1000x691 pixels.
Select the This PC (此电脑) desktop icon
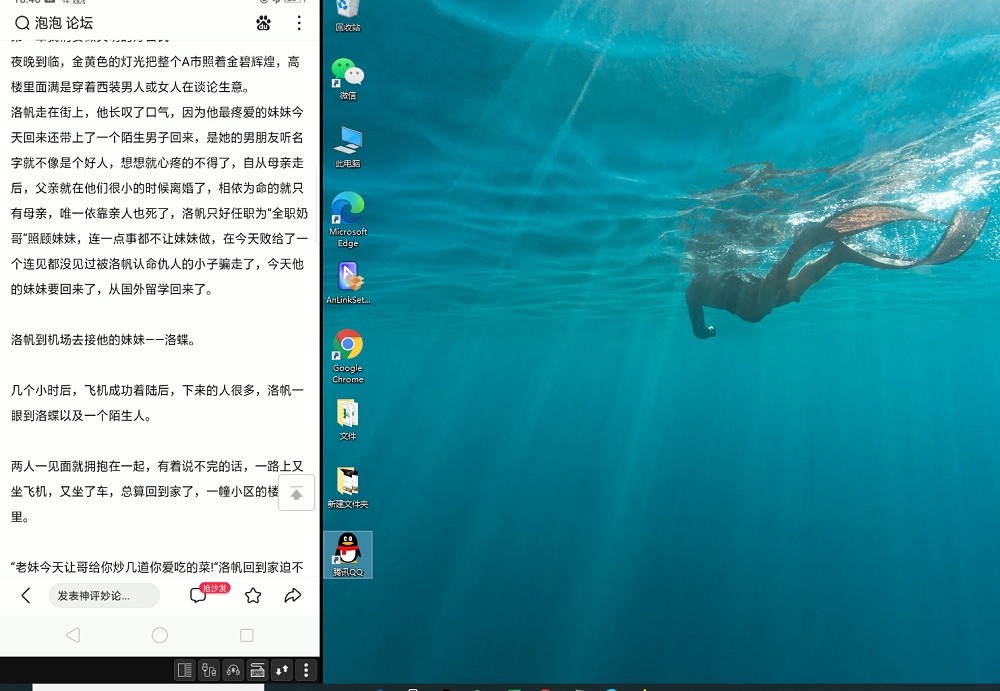[x=348, y=147]
